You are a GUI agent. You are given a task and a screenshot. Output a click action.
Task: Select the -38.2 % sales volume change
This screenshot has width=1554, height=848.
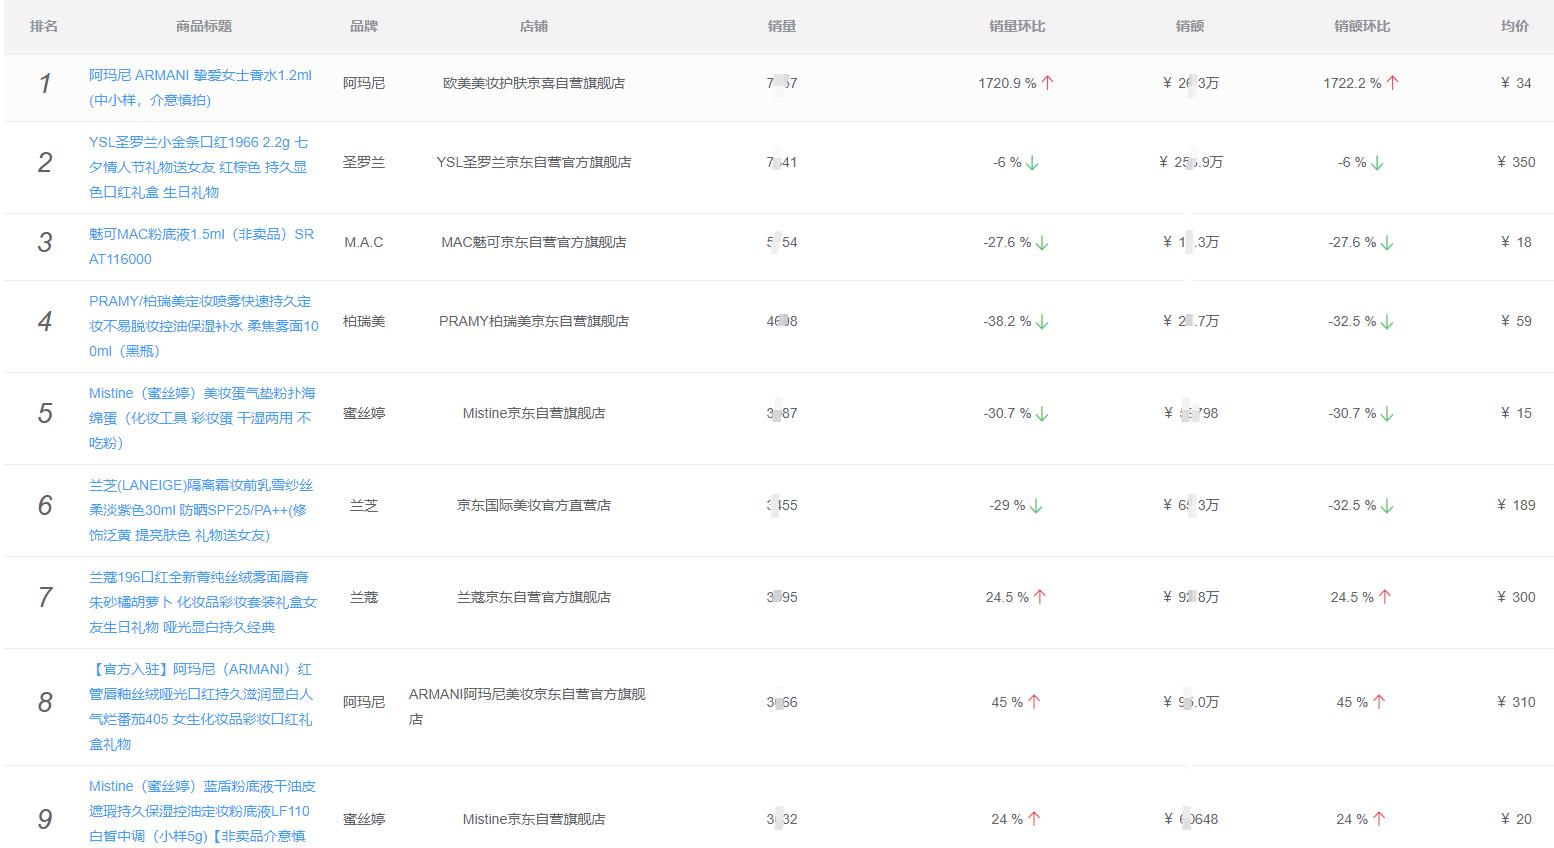1007,321
